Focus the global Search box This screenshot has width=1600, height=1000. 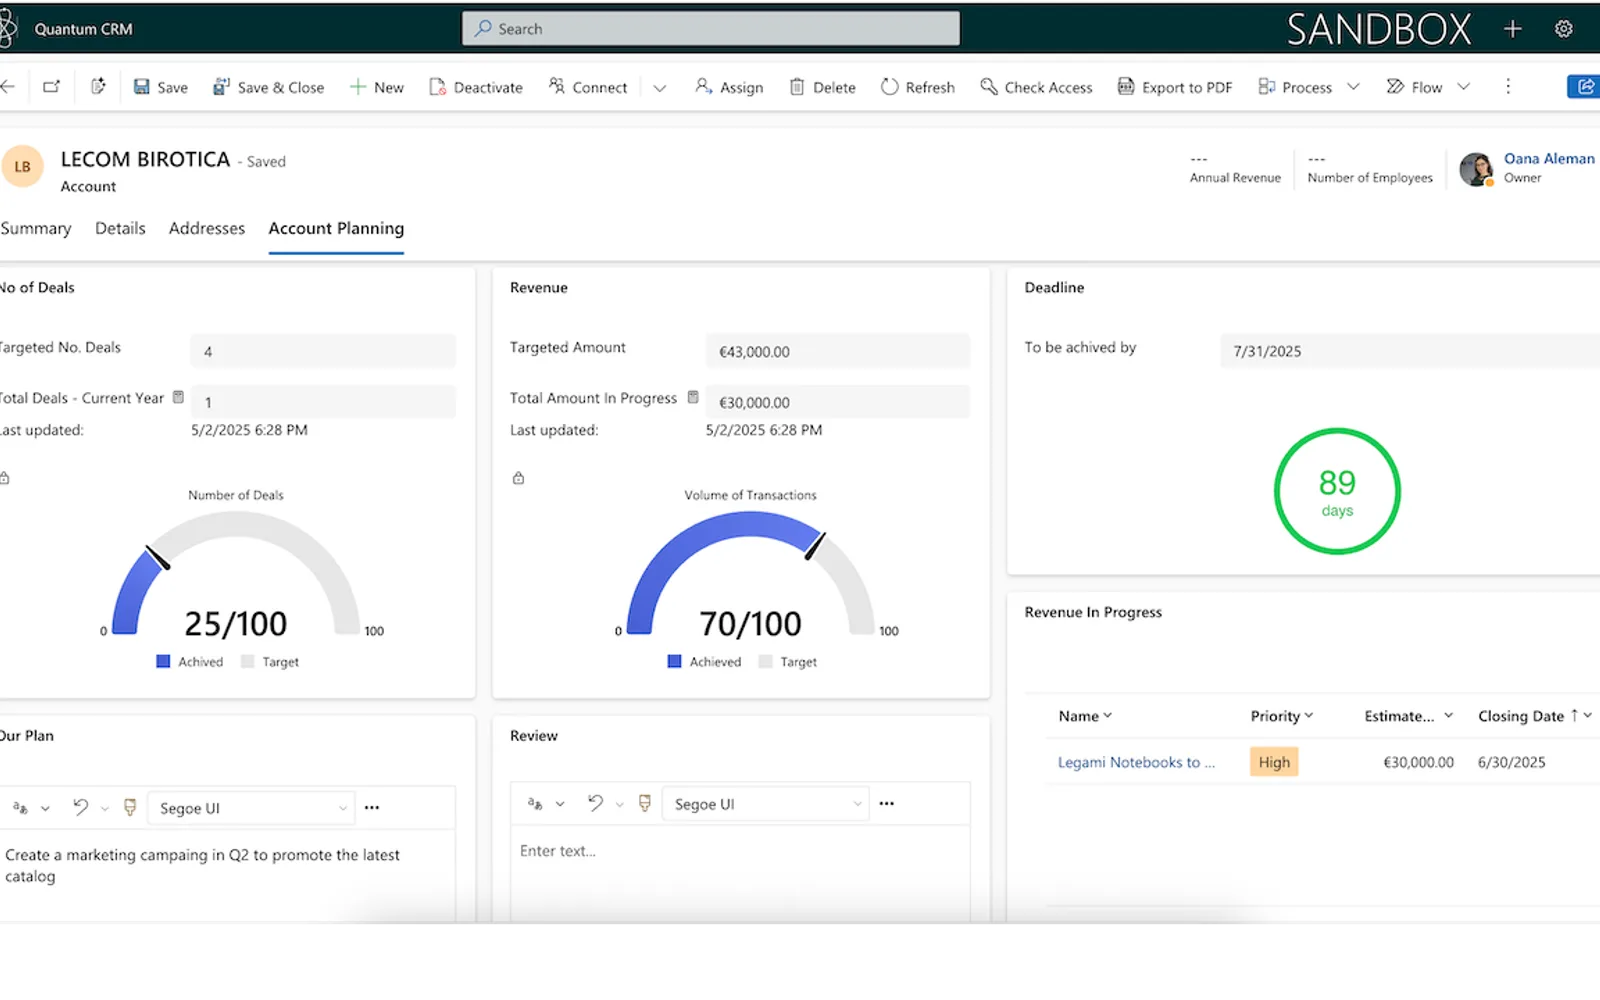(711, 29)
